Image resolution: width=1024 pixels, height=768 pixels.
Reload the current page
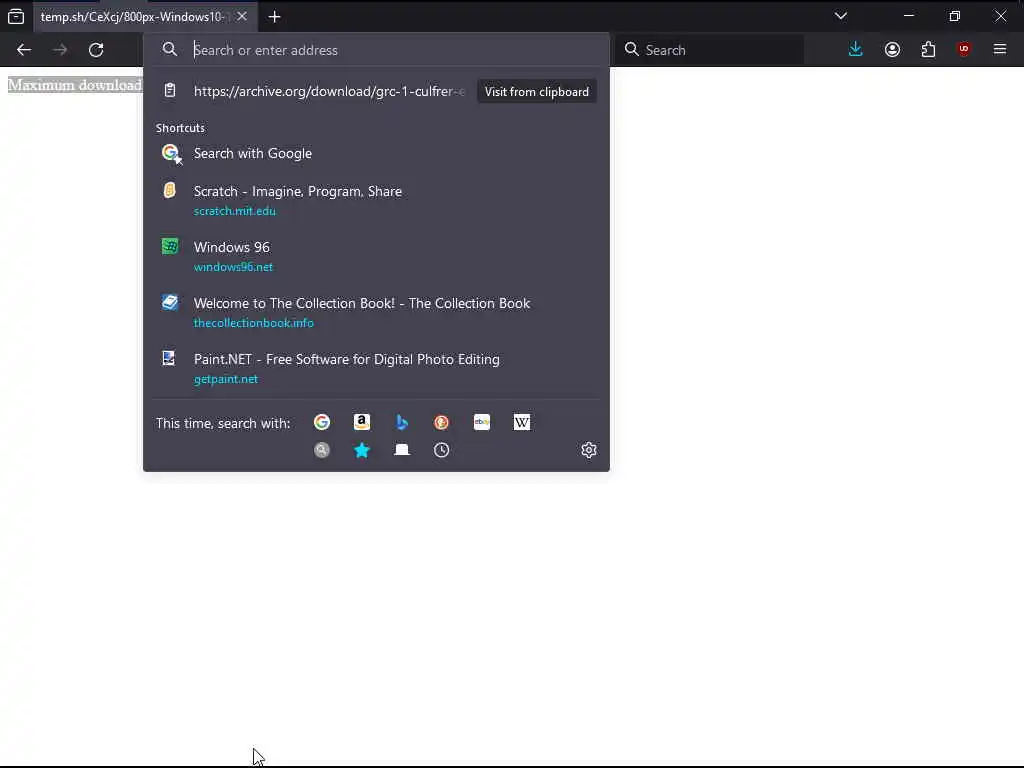[96, 50]
